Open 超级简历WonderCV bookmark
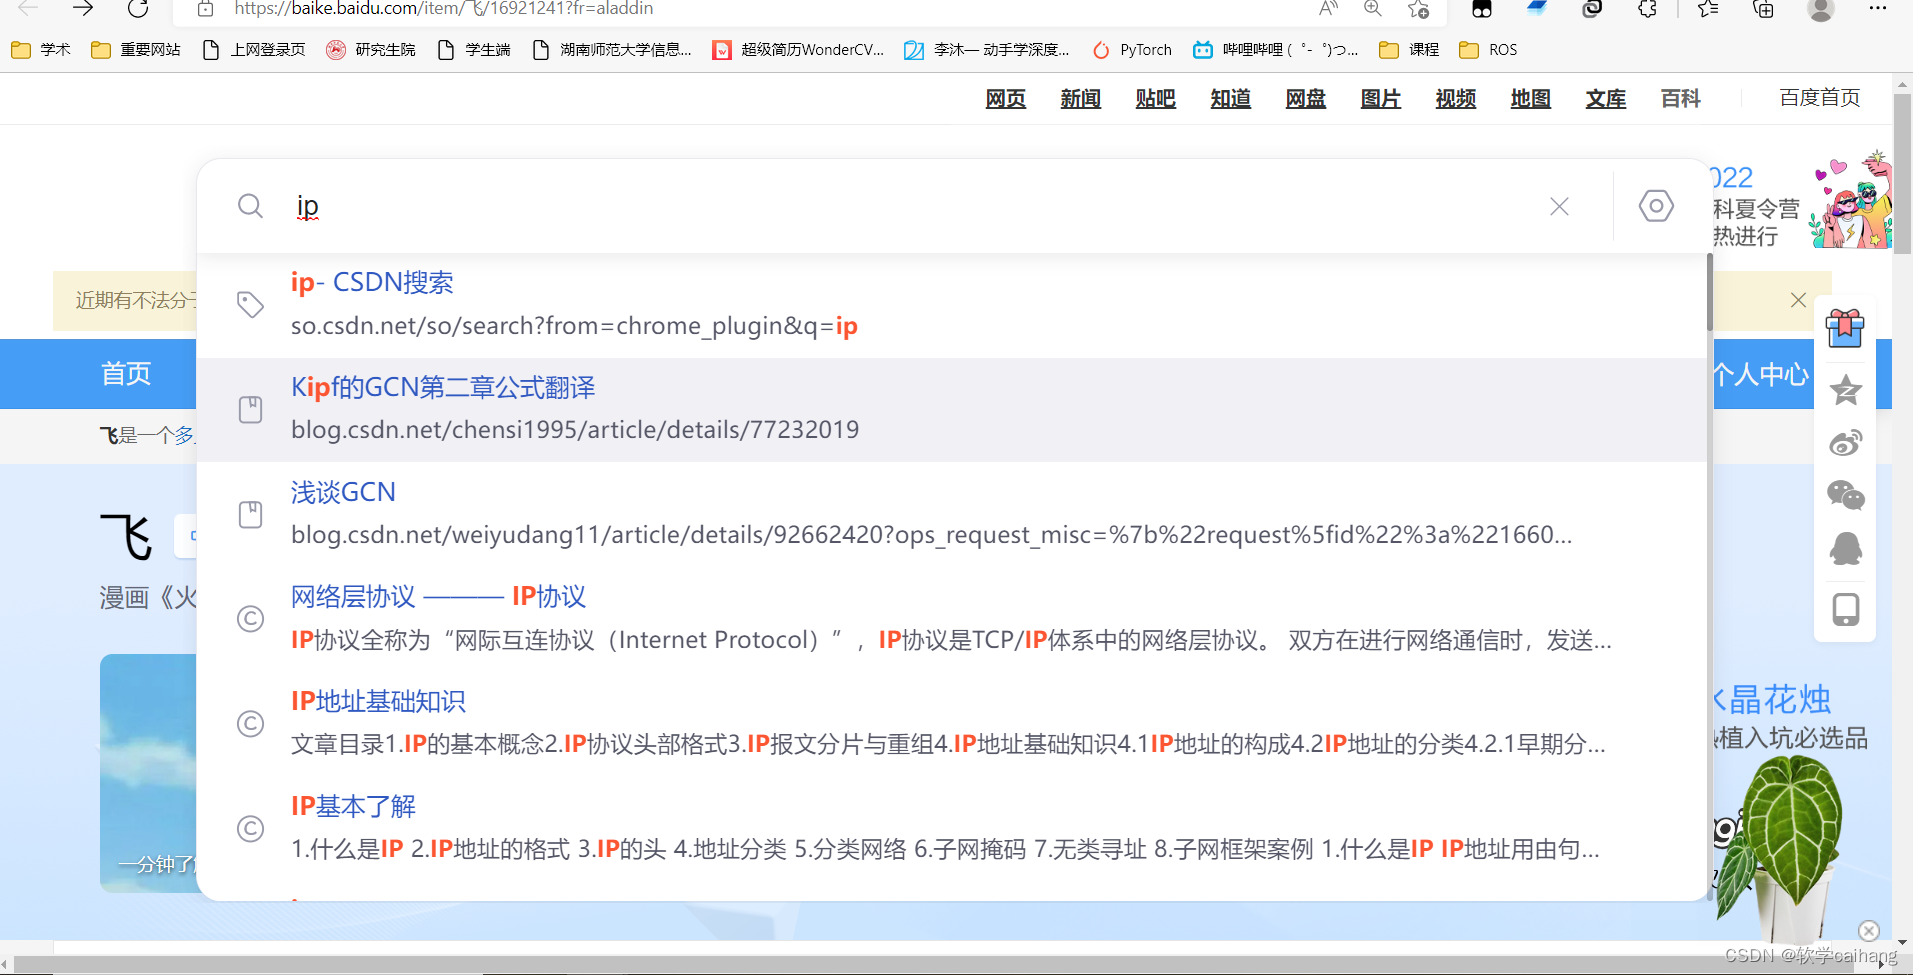Screen dimensions: 1913x975 pos(798,50)
